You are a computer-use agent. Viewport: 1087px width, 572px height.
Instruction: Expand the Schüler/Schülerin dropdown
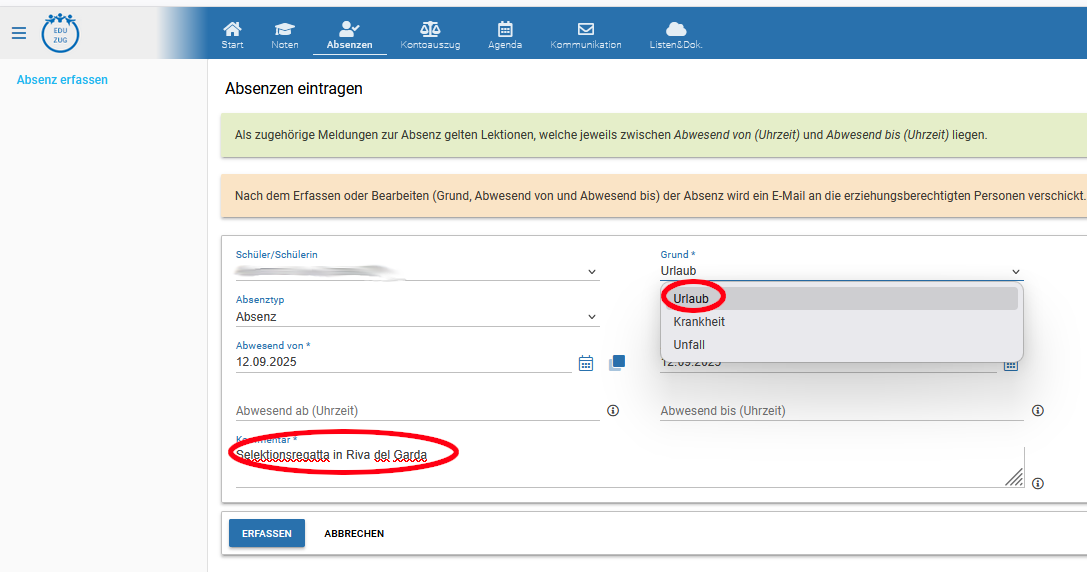point(591,272)
